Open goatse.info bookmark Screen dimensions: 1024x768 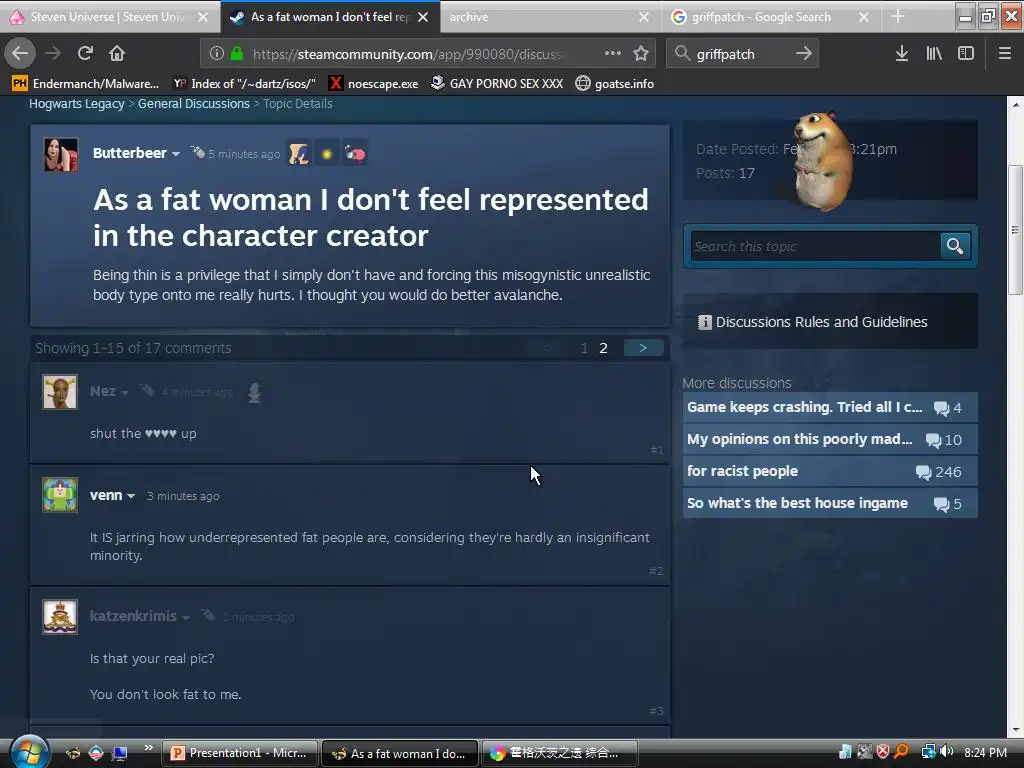[x=615, y=84]
